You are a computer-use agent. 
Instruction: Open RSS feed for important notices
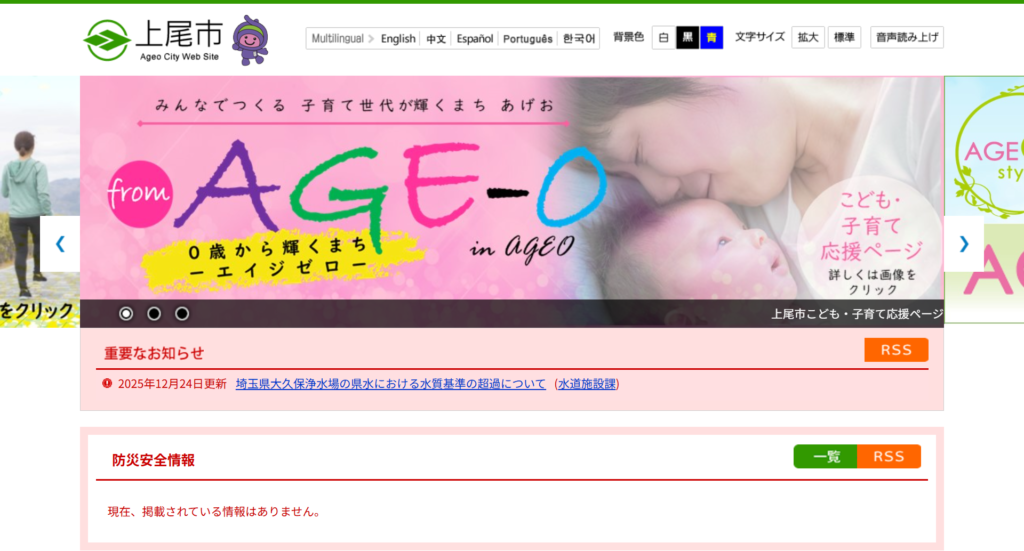click(x=896, y=350)
